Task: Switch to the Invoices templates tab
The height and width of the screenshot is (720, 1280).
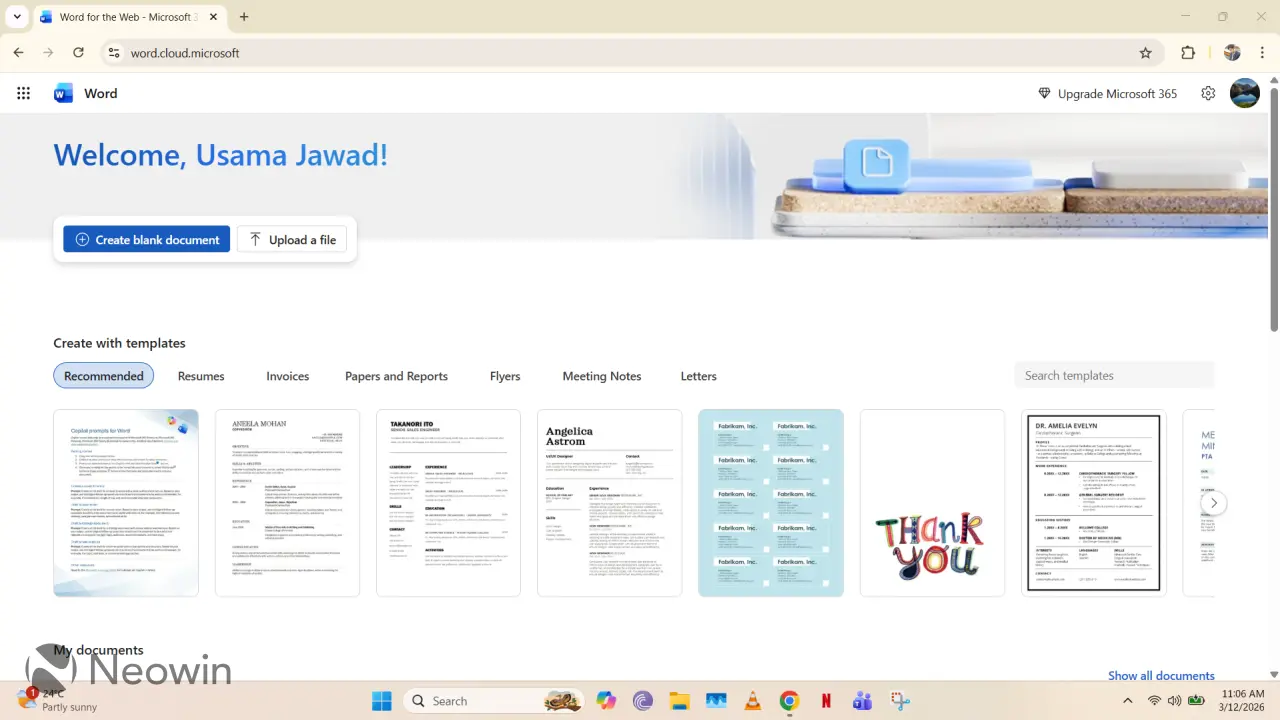Action: click(x=287, y=376)
